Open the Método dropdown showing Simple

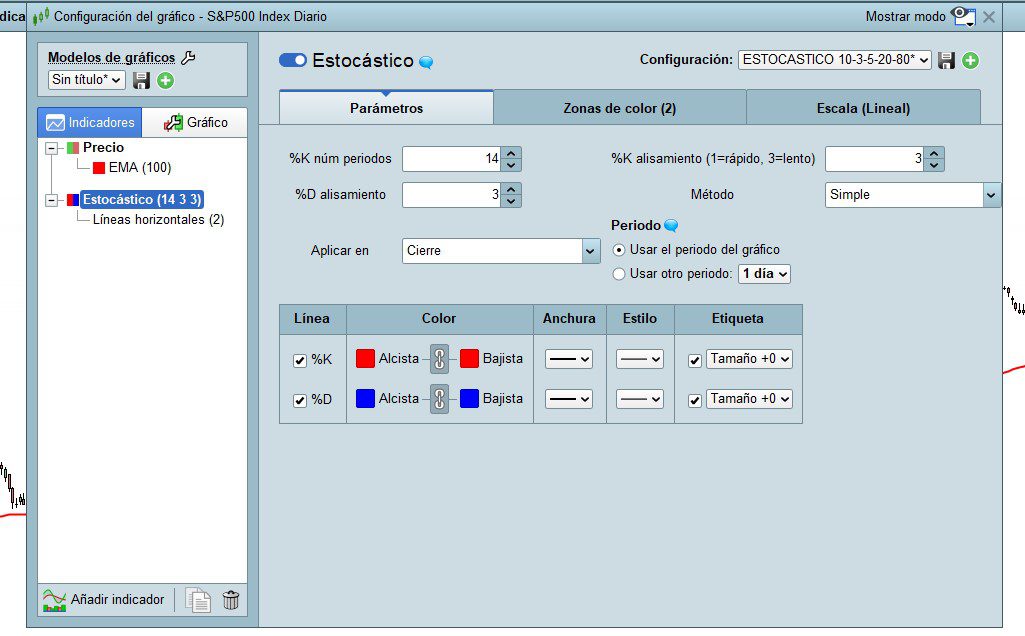(913, 195)
